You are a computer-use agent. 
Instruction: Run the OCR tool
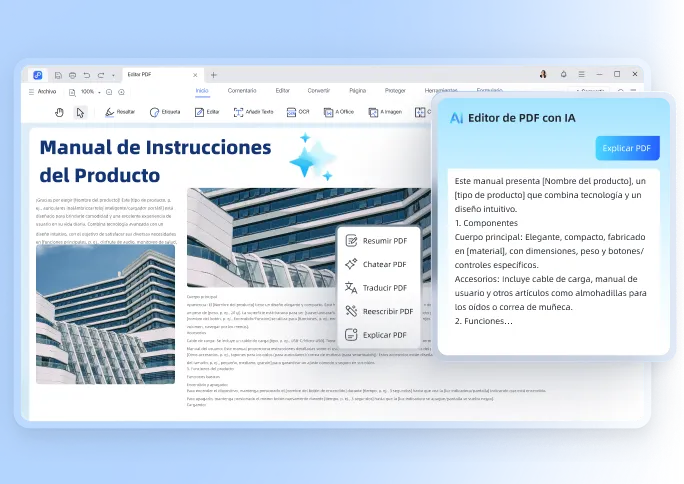(x=298, y=112)
